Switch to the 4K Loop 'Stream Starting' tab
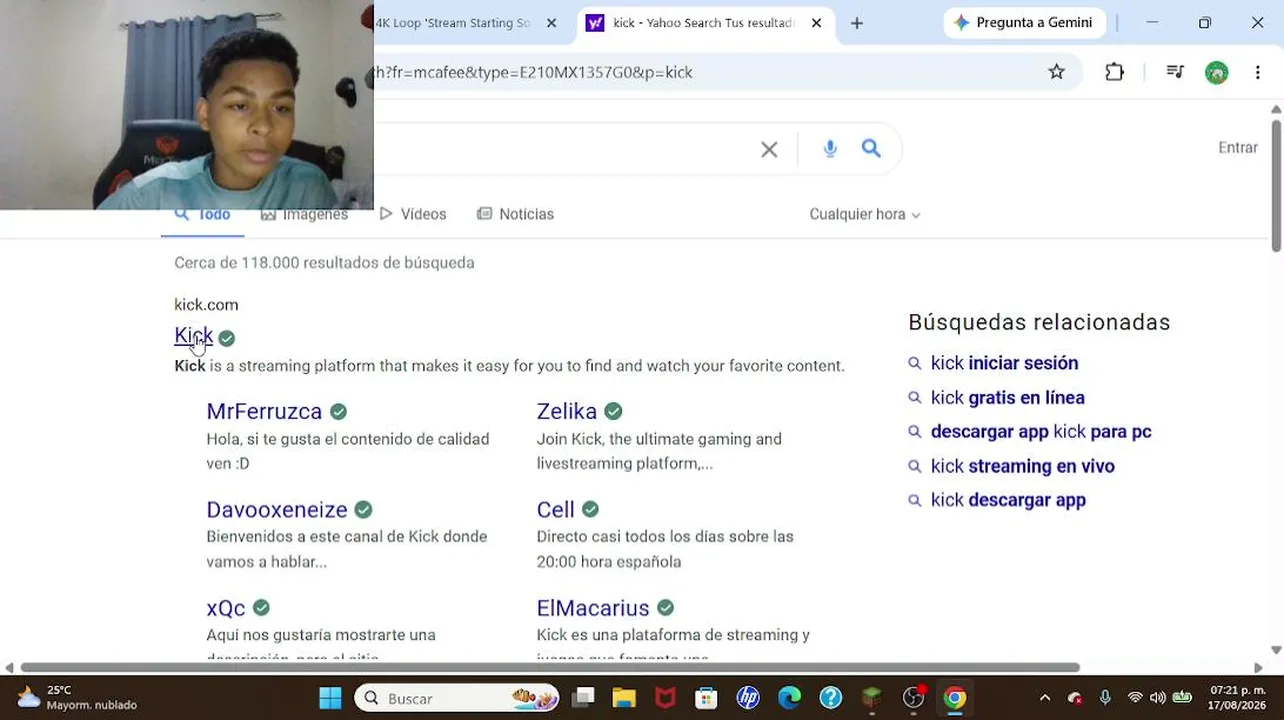 coord(453,23)
